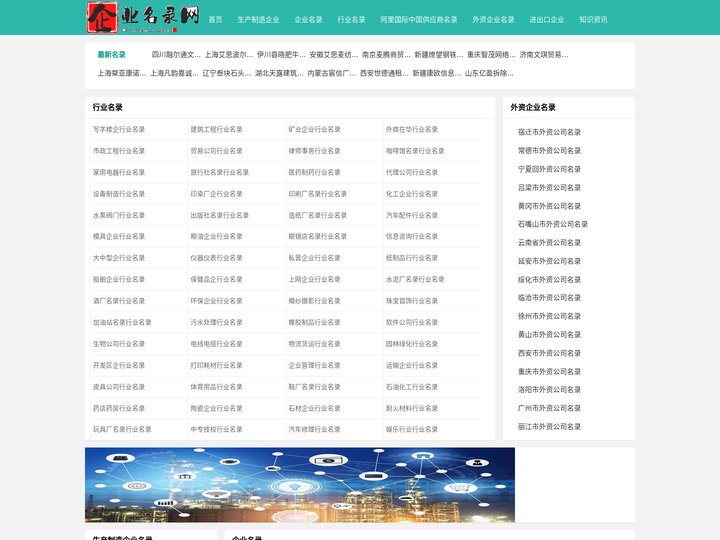720x540 pixels.
Task: Click 徐州市外资公司名录
Action: coord(549,316)
